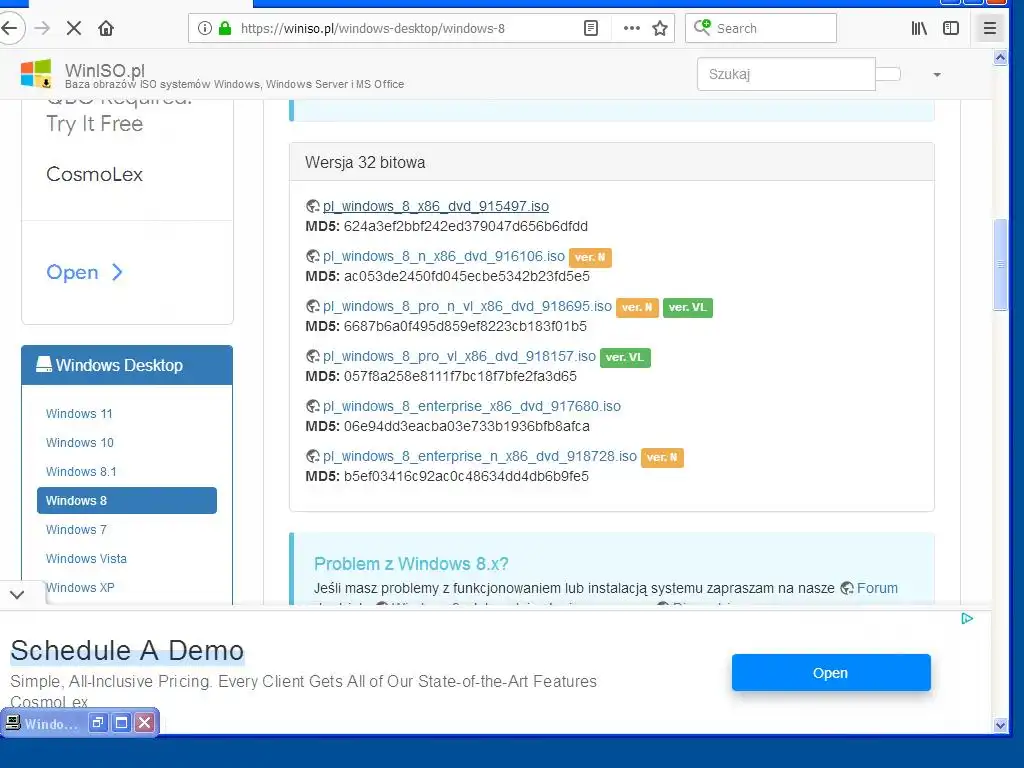The height and width of the screenshot is (768, 1024).
Task: Click the chevron next to sidebar Open
Action: pyautogui.click(x=117, y=272)
